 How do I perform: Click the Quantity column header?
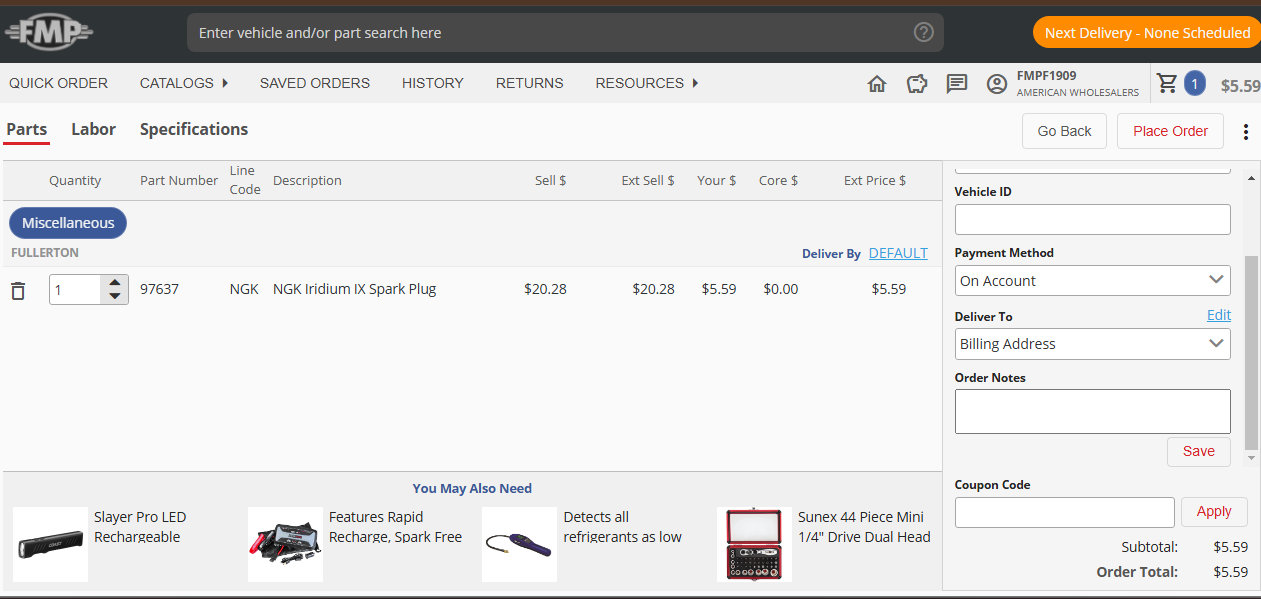pos(75,181)
